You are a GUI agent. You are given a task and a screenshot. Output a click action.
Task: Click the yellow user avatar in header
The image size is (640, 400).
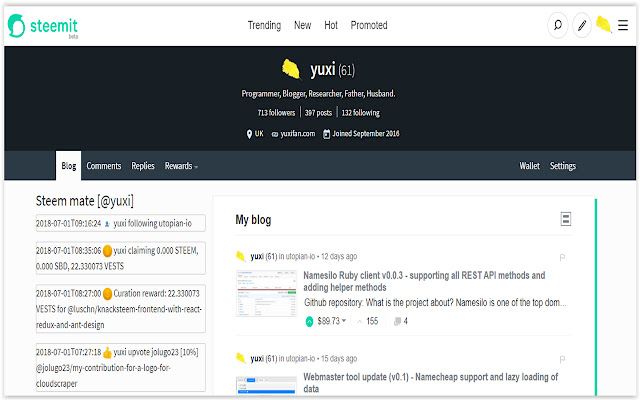(x=603, y=25)
